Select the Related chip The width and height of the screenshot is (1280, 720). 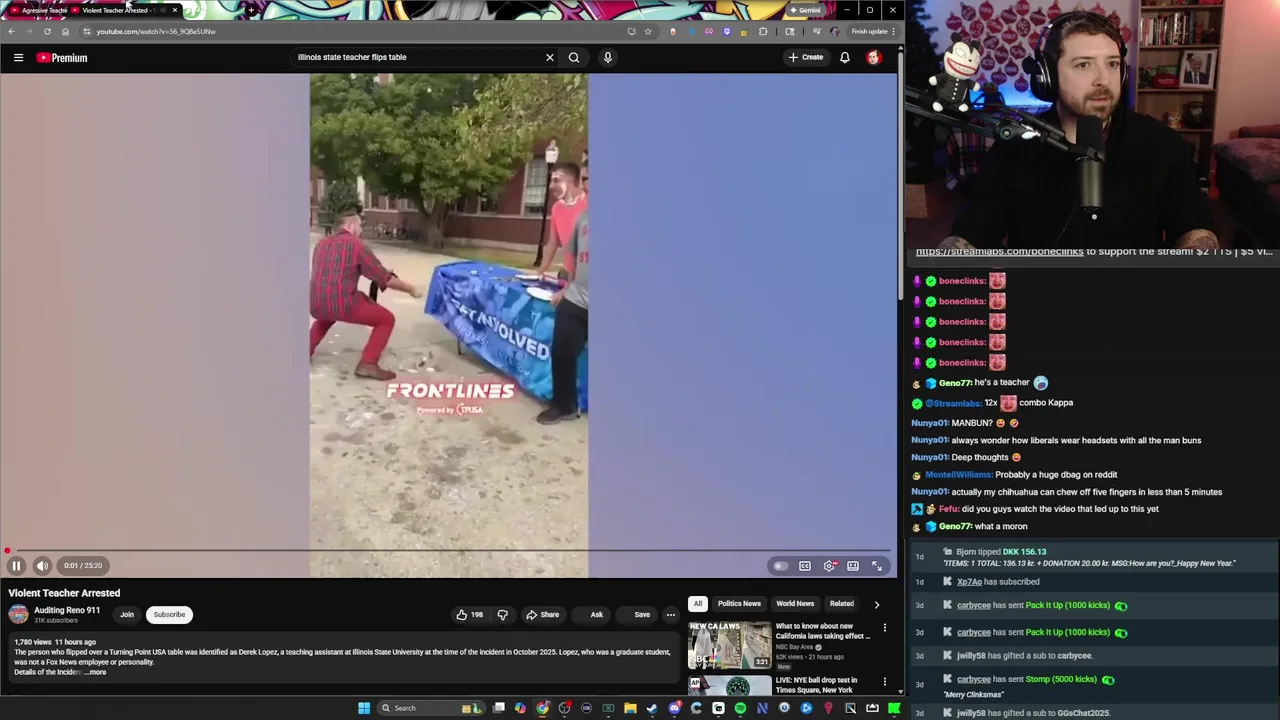pyautogui.click(x=842, y=604)
